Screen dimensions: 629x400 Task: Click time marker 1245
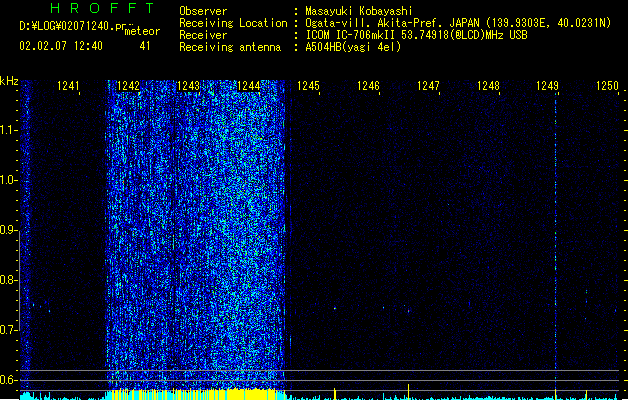coord(308,86)
